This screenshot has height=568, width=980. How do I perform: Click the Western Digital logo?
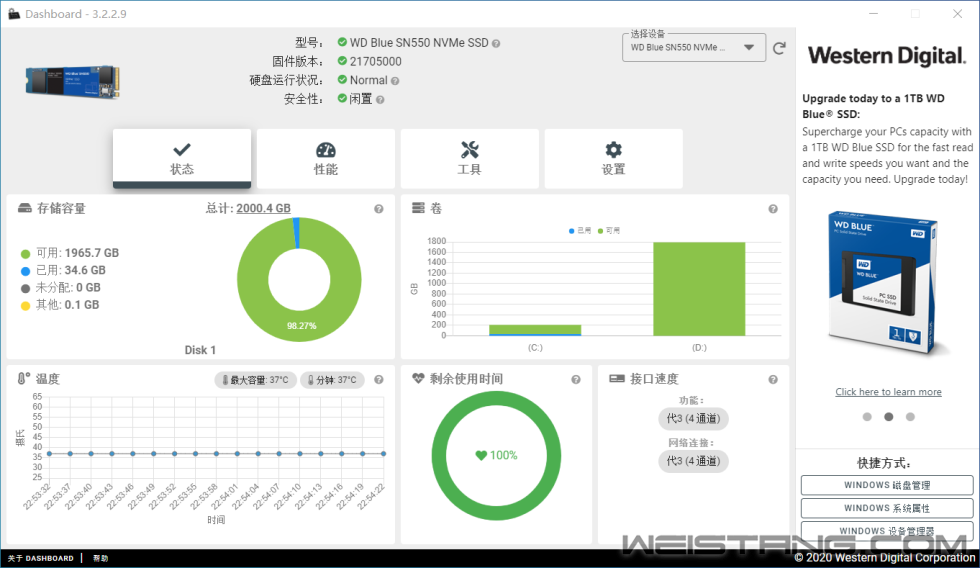[887, 56]
